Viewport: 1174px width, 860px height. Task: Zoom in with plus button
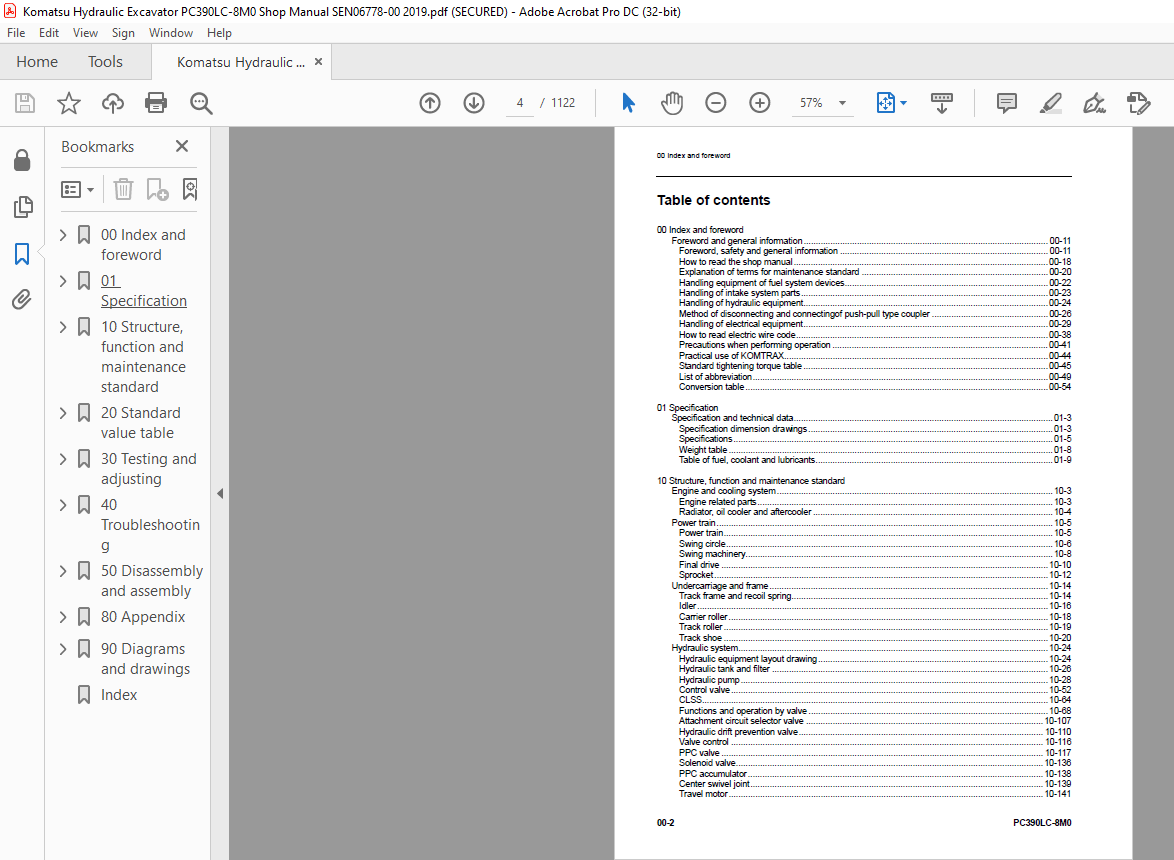click(x=760, y=103)
